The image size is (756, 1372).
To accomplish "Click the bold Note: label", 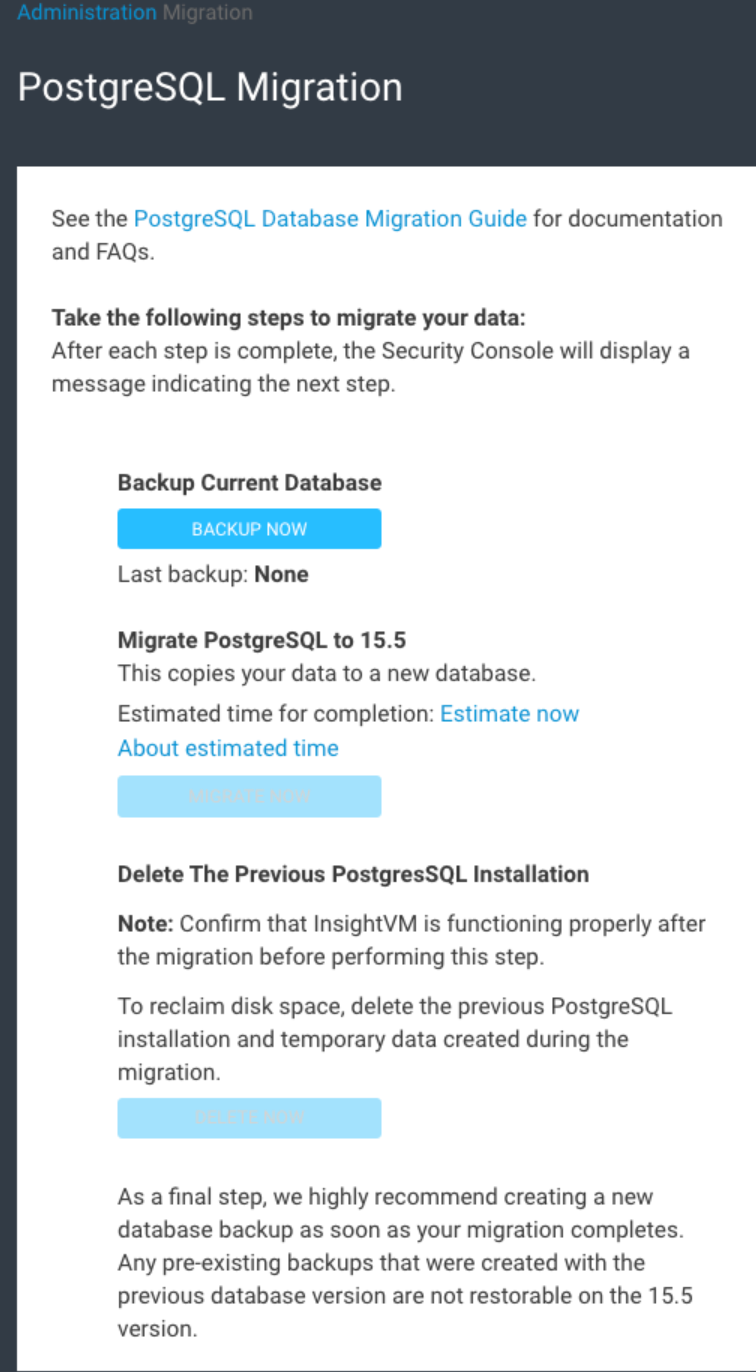I will click(146, 923).
